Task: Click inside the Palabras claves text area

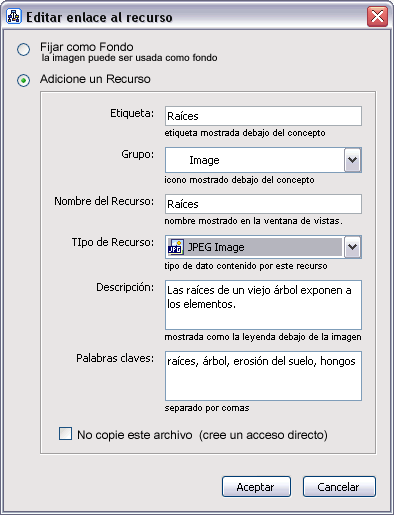Action: (263, 376)
